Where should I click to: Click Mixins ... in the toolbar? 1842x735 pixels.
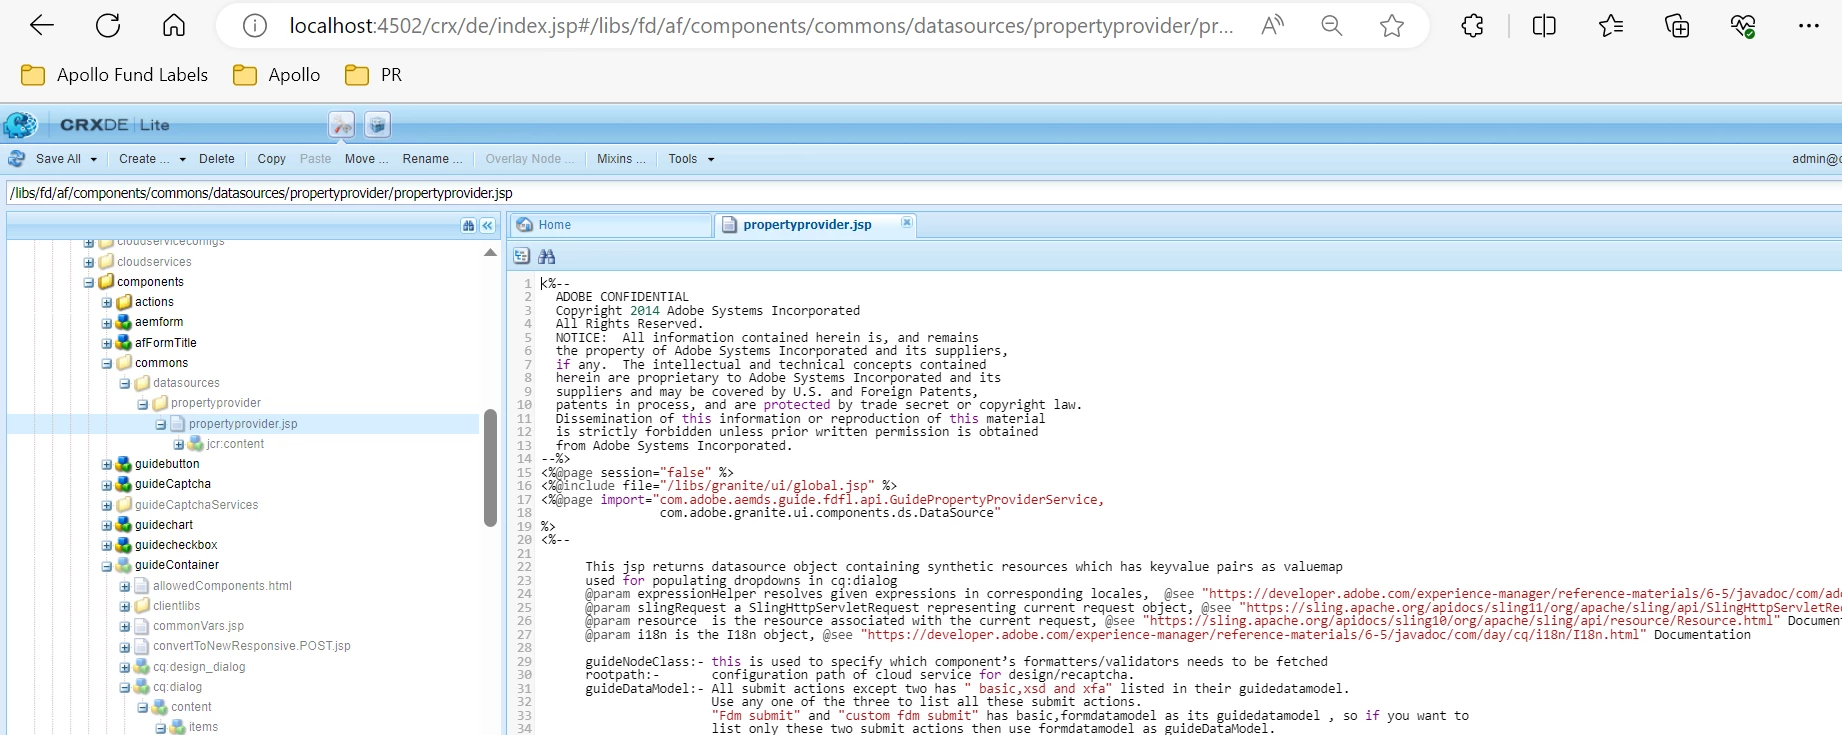tap(621, 159)
